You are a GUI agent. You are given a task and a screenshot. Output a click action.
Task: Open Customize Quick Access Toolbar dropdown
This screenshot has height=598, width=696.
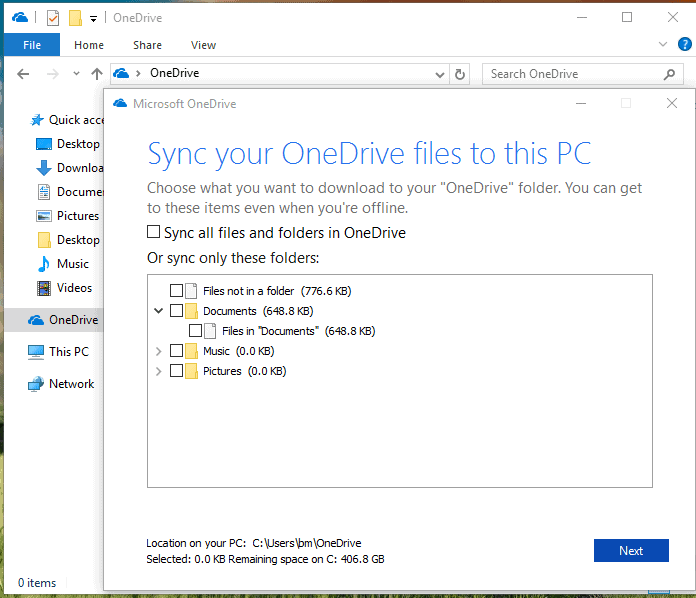point(93,19)
